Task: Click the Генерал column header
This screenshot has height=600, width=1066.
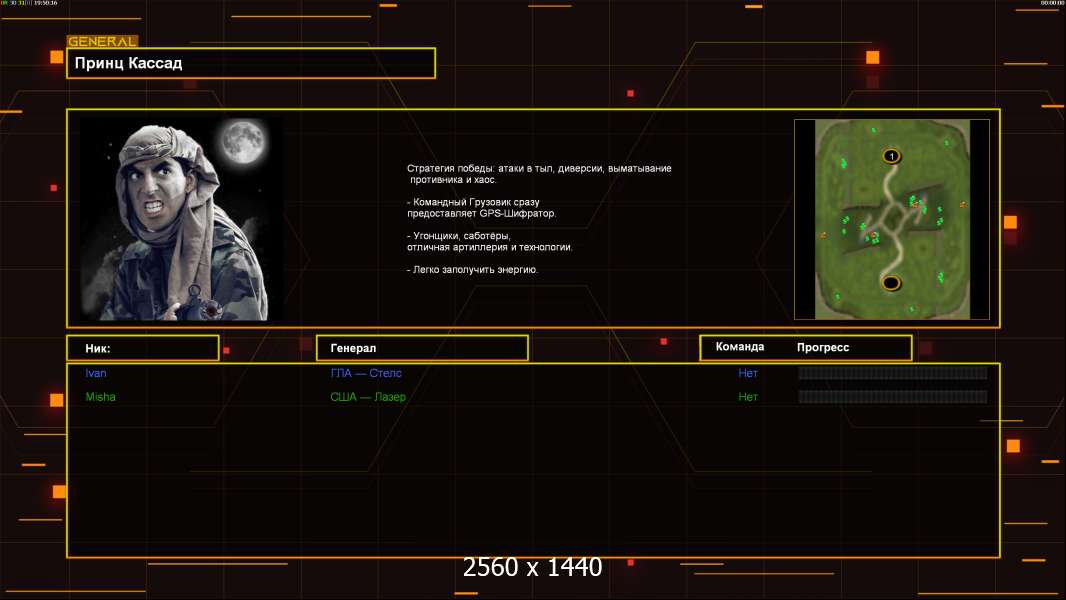Action: (421, 348)
